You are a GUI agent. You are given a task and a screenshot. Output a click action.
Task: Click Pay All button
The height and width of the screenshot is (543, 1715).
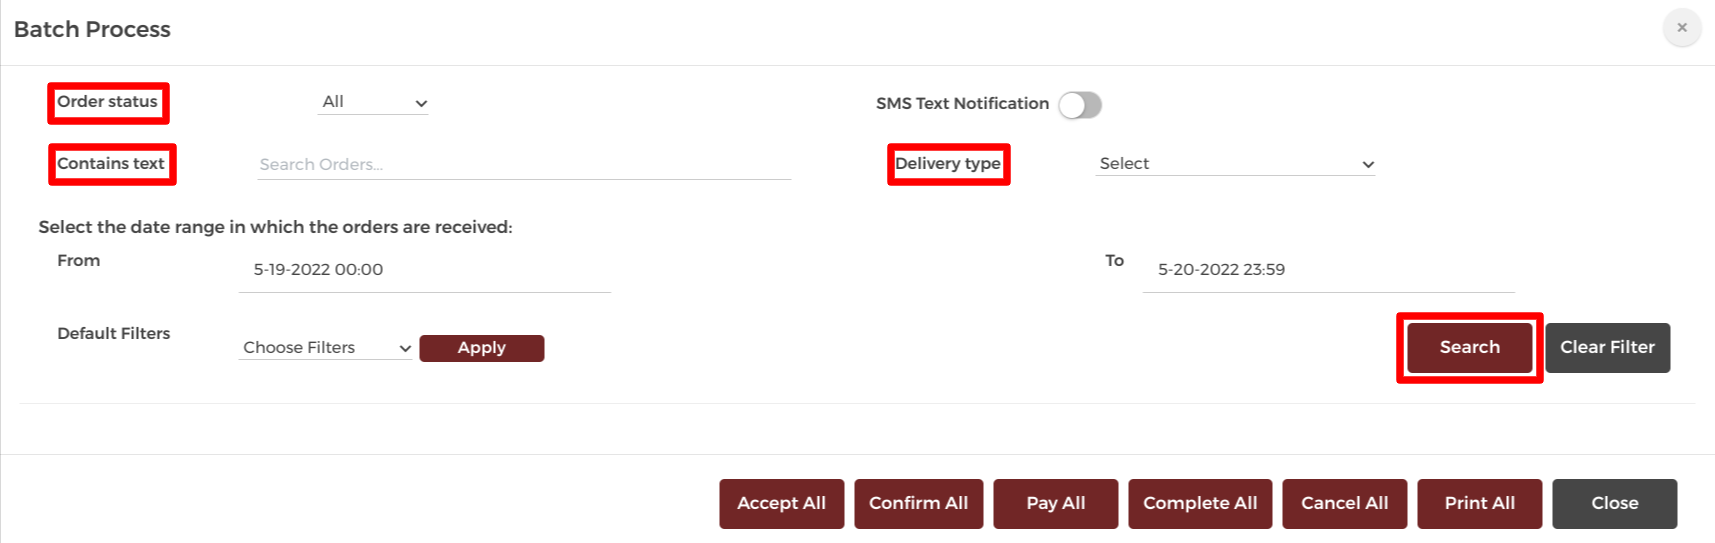1056,504
